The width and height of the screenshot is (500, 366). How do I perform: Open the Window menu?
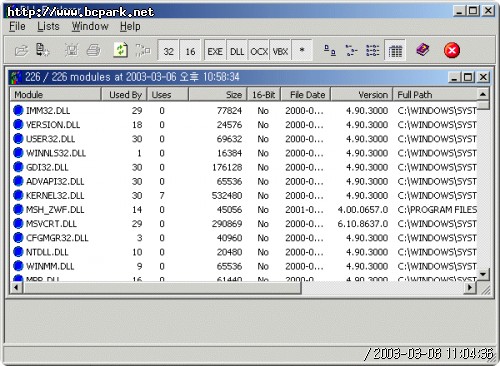(x=90, y=26)
